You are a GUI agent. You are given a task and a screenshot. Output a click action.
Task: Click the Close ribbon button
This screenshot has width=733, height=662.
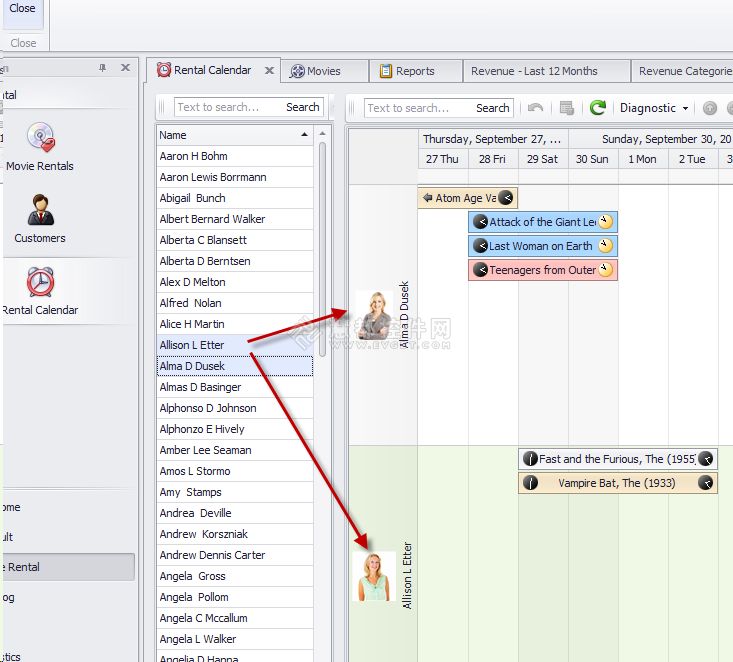[x=22, y=14]
